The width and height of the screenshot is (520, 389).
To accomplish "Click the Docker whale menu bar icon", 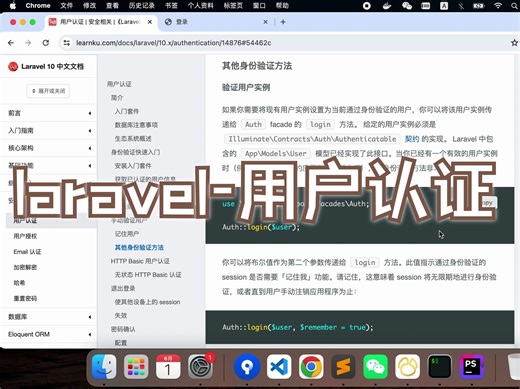I will pyautogui.click(x=387, y=5).
